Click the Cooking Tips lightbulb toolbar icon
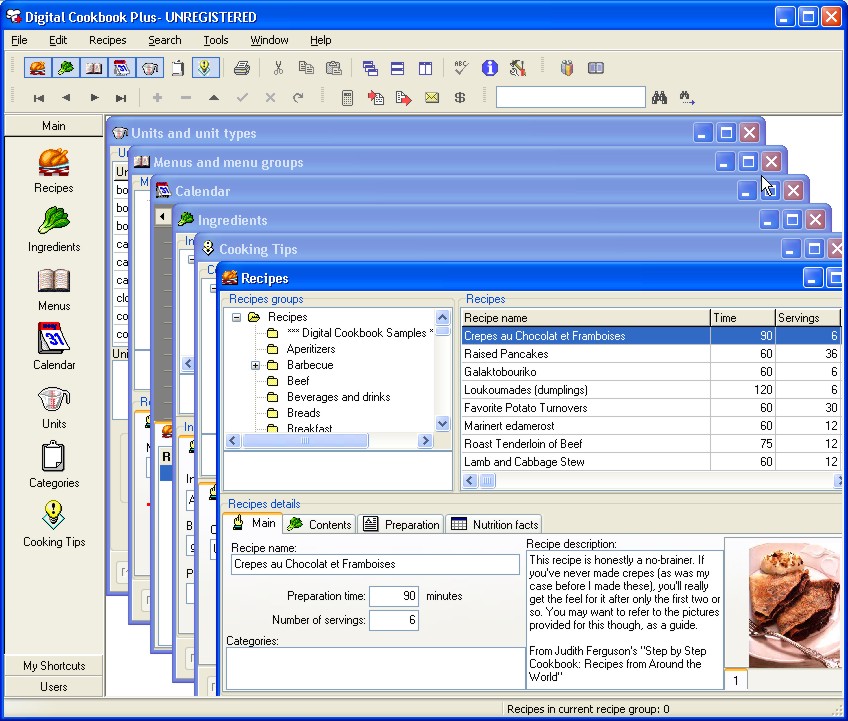Image resolution: width=848 pixels, height=721 pixels. (205, 68)
